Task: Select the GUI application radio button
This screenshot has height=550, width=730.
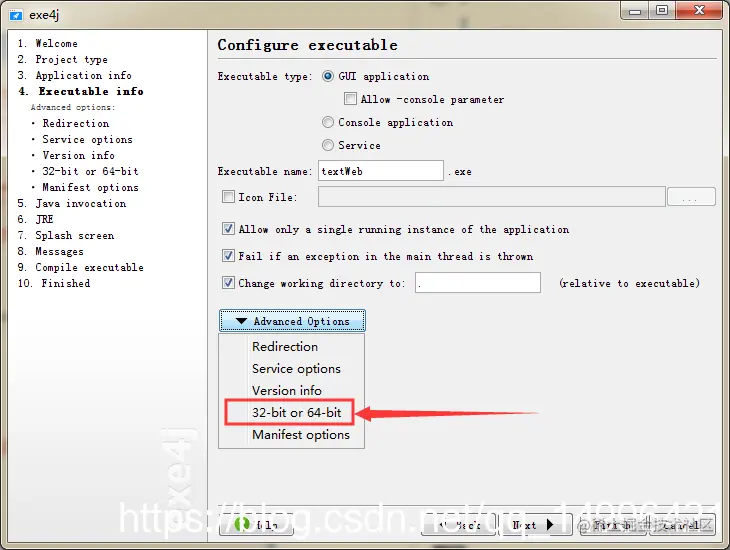Action: tap(328, 76)
